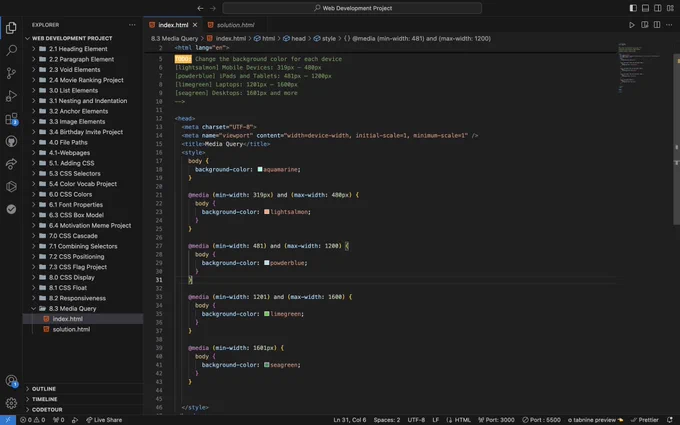Click the Run play button in editor toolbar

(x=631, y=25)
